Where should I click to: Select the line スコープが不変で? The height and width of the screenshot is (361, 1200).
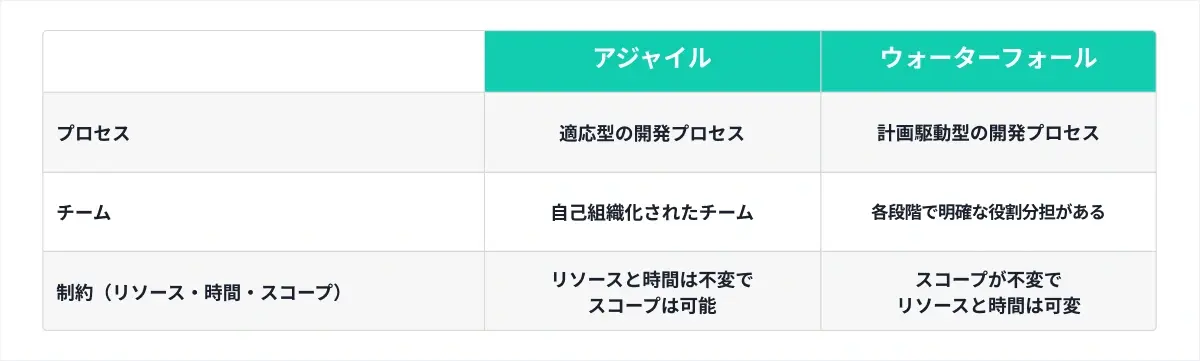[988, 281]
